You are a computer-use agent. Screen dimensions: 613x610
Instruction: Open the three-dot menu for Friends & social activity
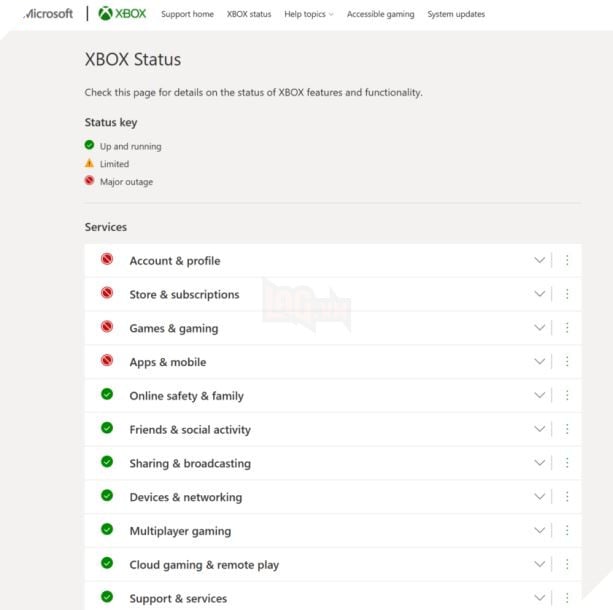pyautogui.click(x=567, y=429)
